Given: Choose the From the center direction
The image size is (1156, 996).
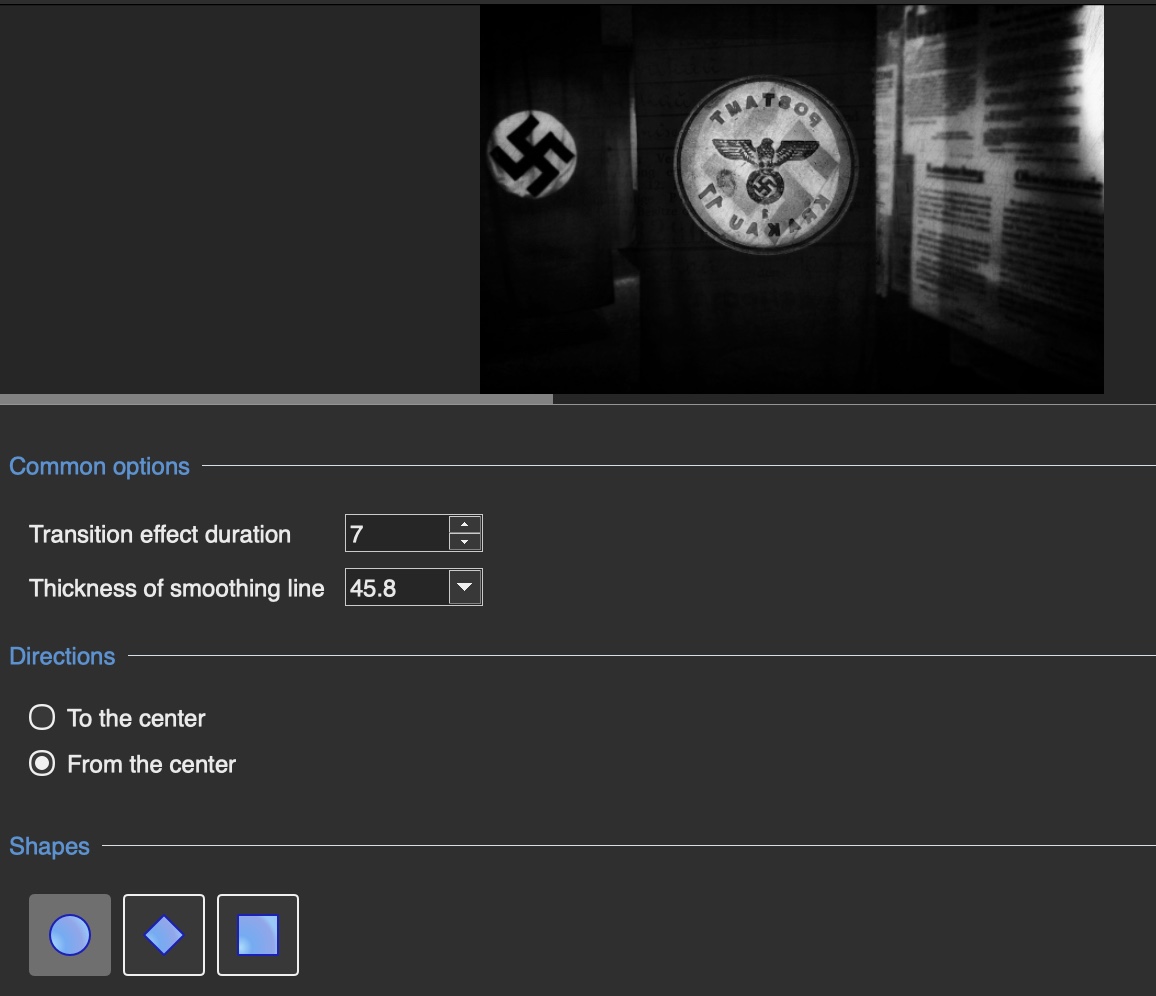Looking at the screenshot, I should pos(42,764).
